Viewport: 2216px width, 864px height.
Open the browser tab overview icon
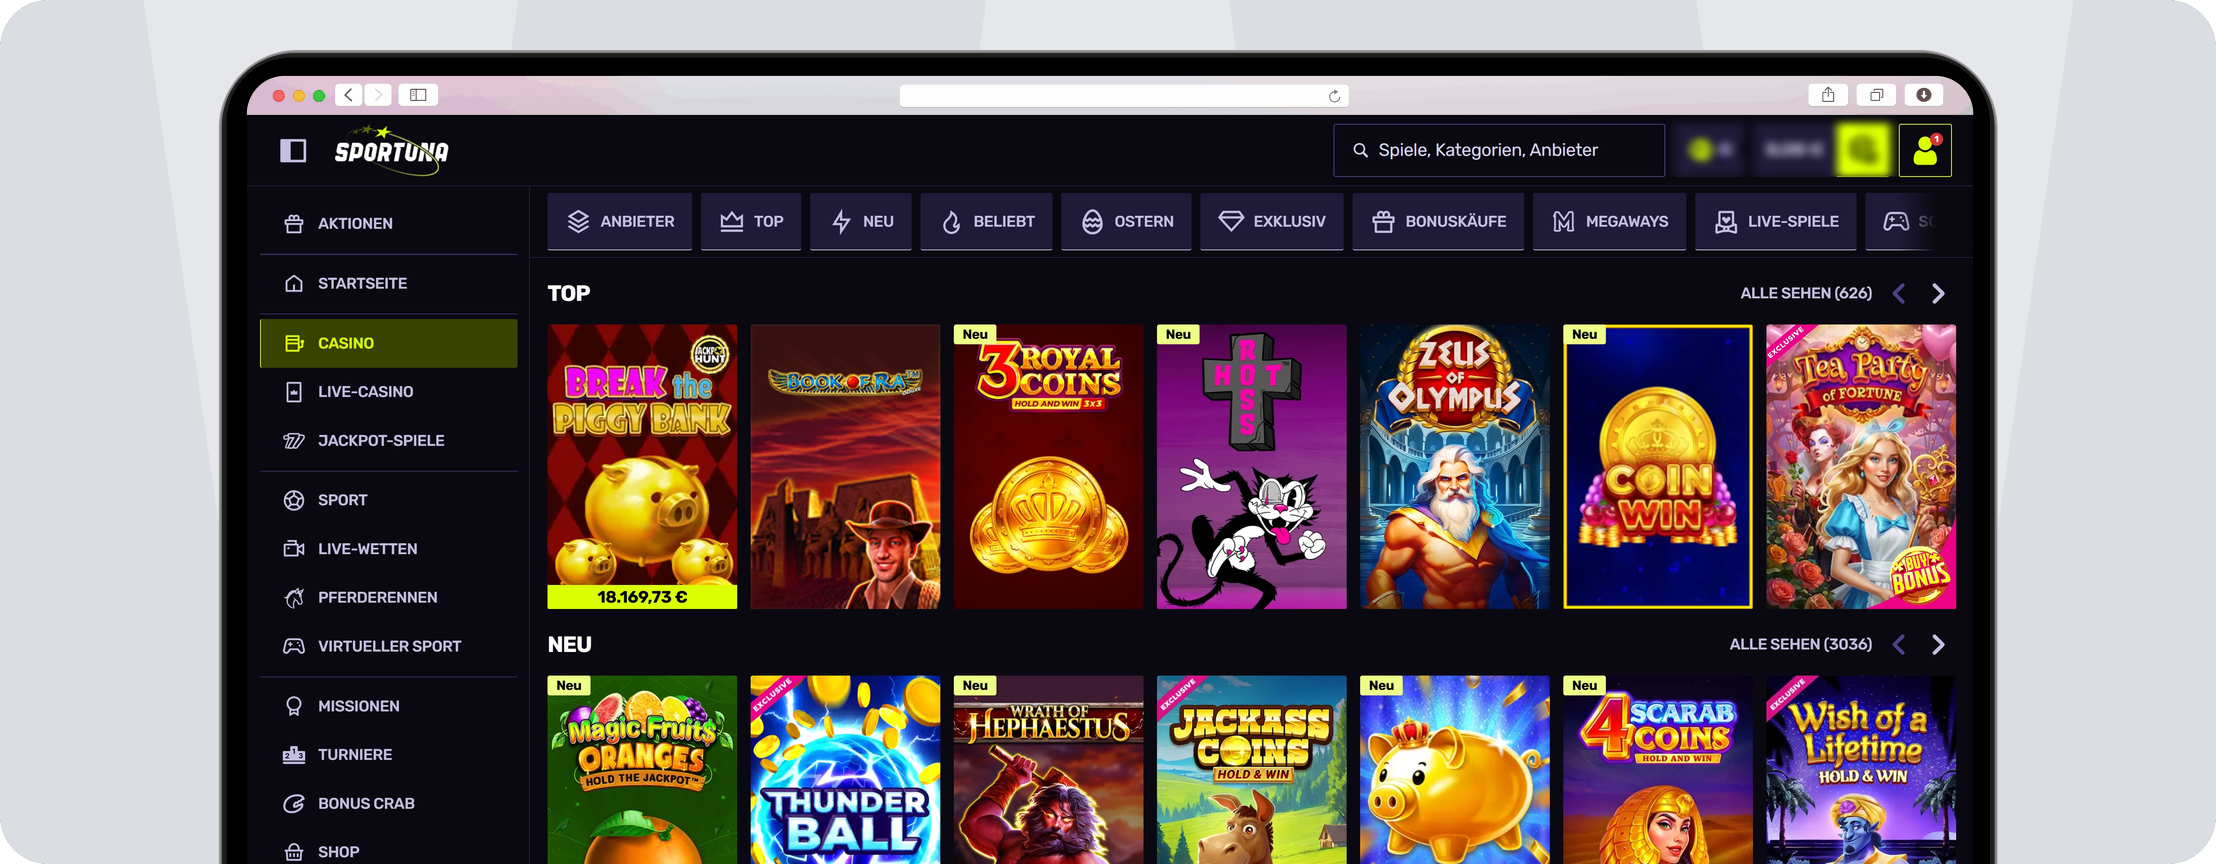[1876, 95]
